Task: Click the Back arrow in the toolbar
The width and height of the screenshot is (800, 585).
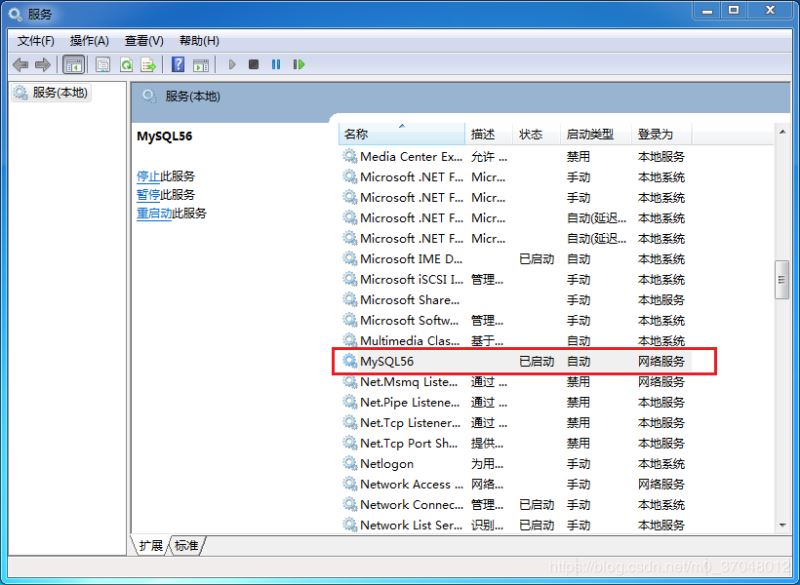Action: click(20, 65)
